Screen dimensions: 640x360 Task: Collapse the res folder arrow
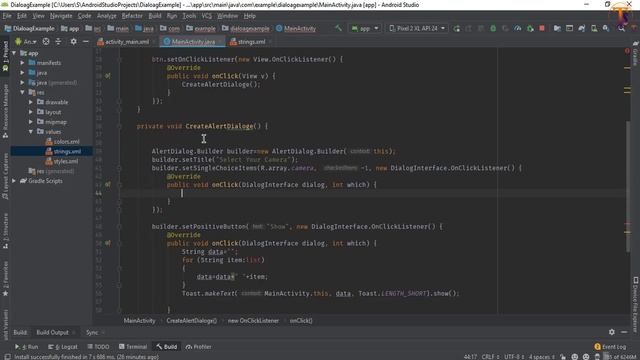tap(22, 92)
